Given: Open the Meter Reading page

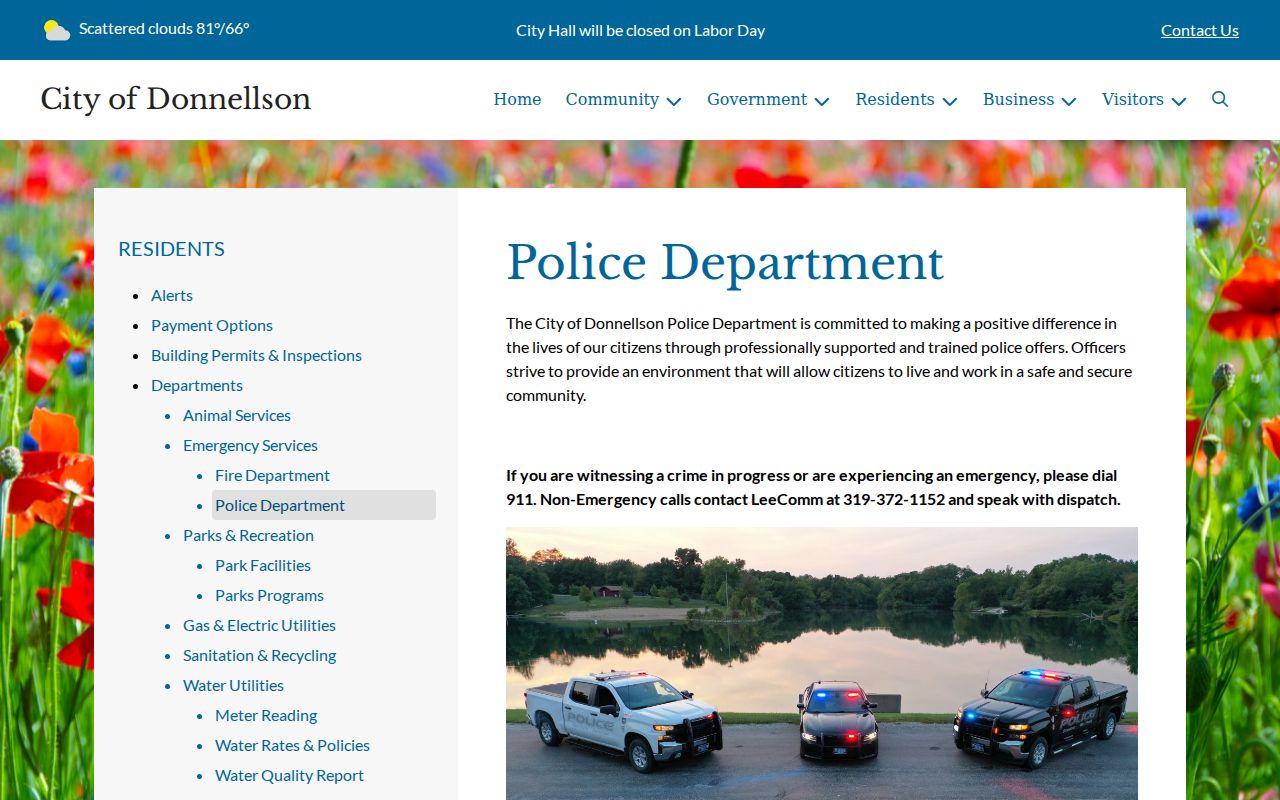Looking at the screenshot, I should pyautogui.click(x=266, y=715).
